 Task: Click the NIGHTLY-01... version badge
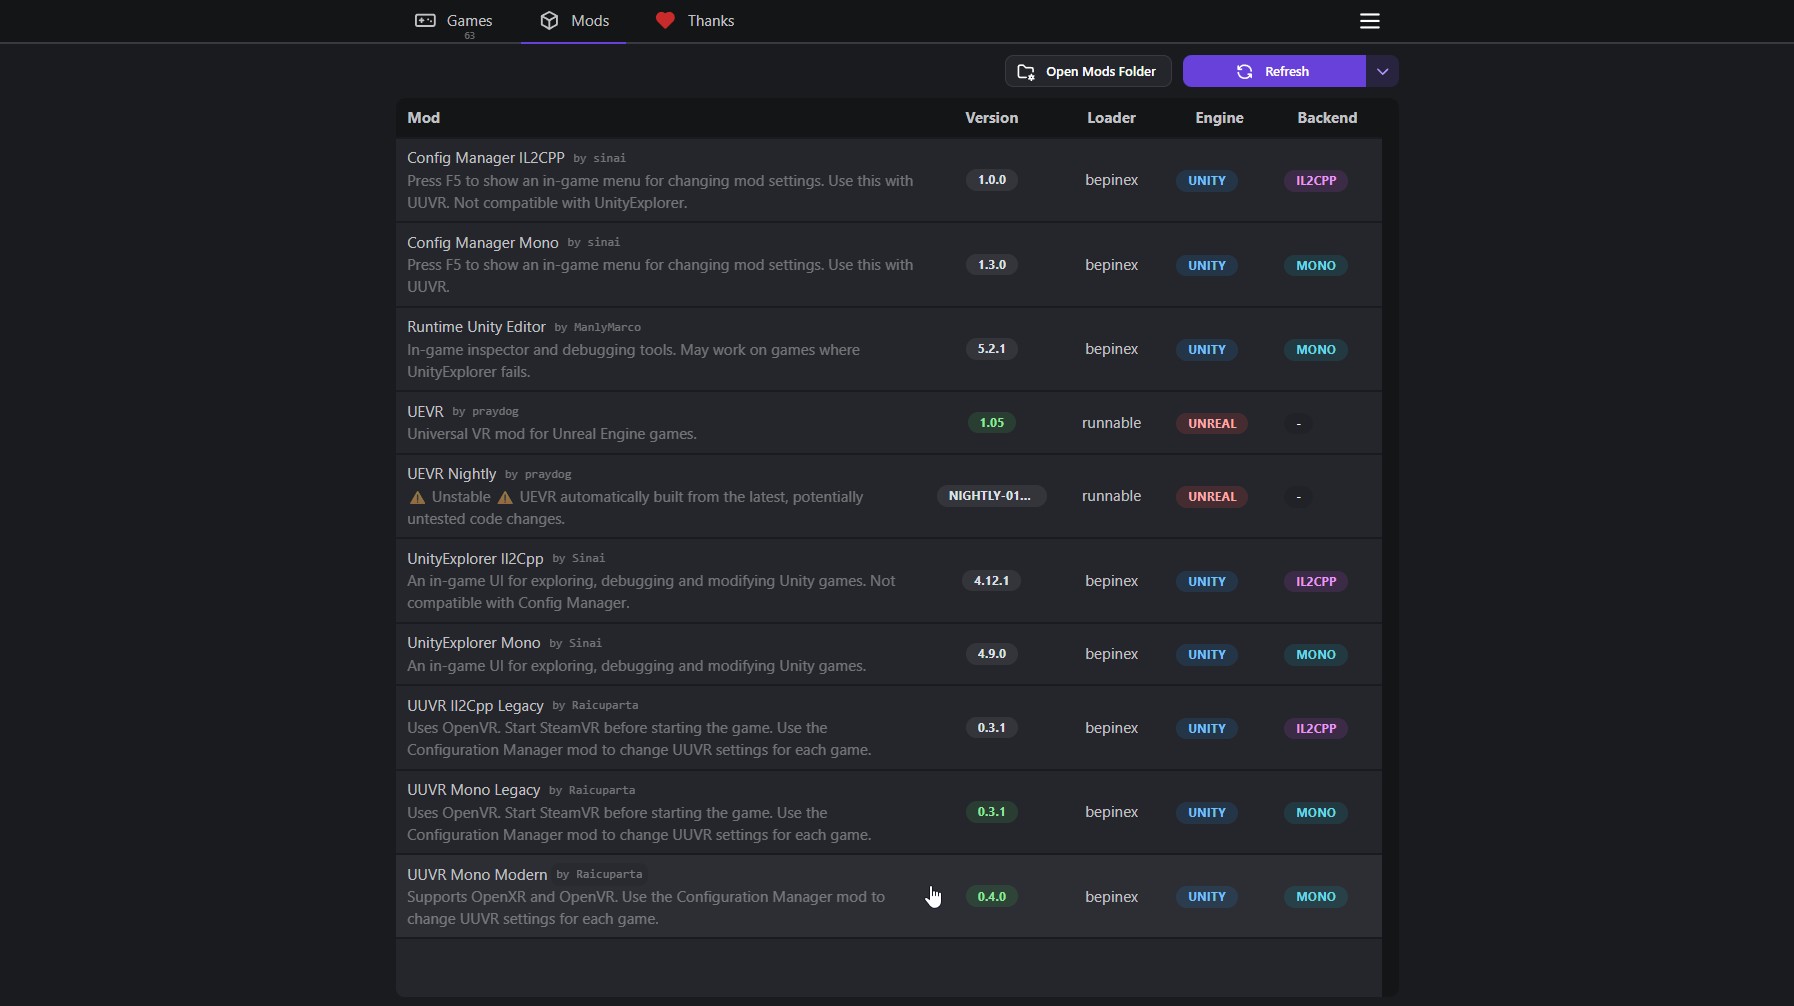[x=991, y=496]
